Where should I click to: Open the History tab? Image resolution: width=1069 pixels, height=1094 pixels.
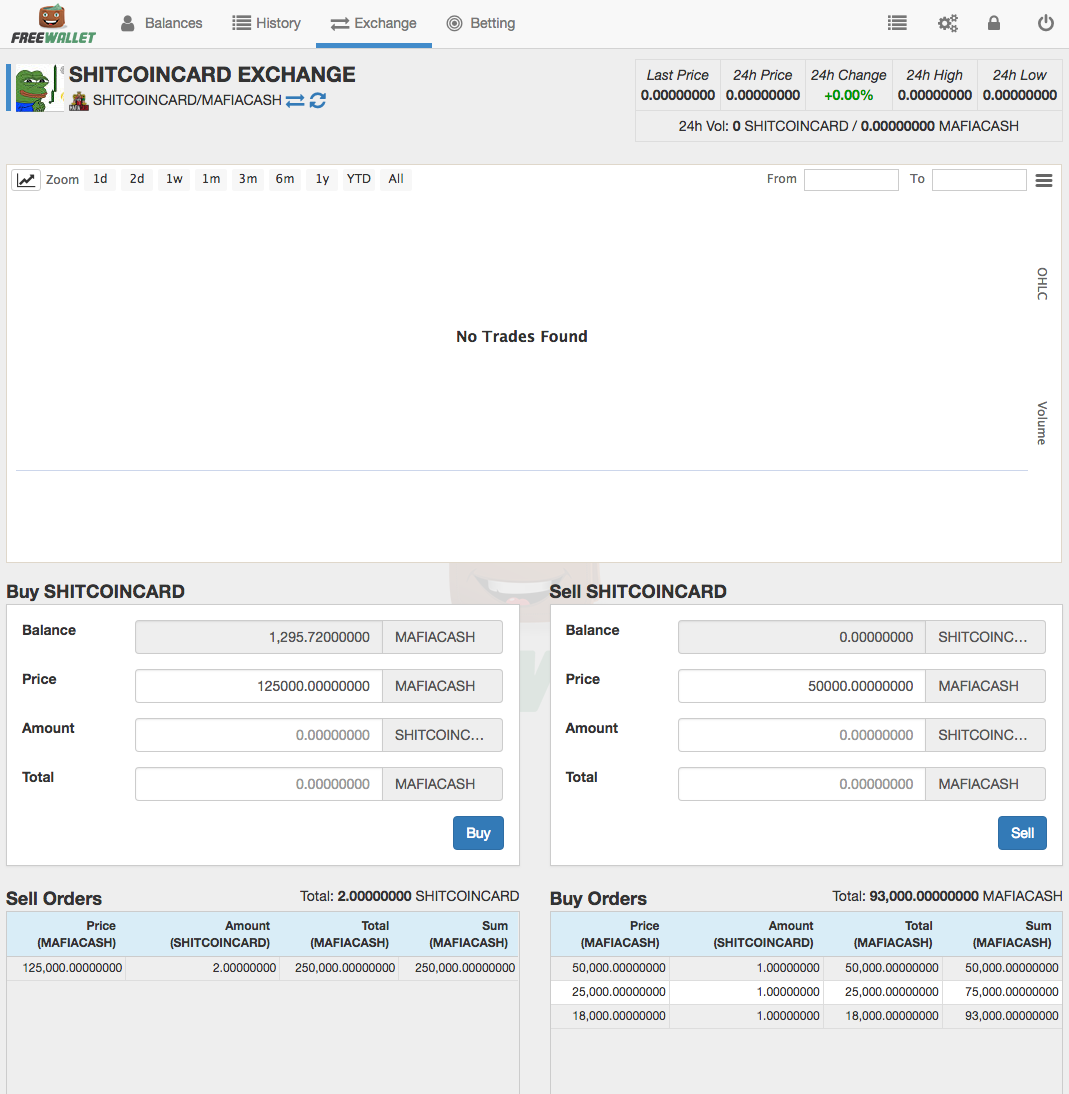point(267,23)
